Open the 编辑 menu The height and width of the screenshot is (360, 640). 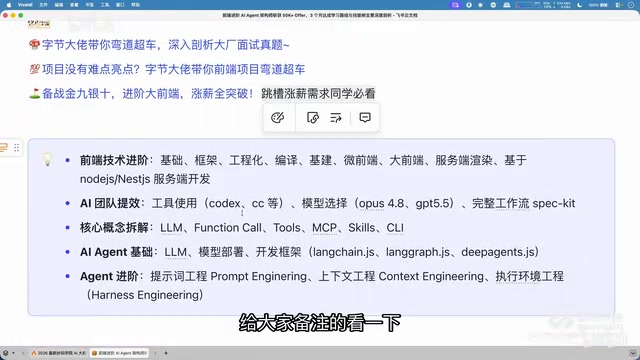[59, 5]
